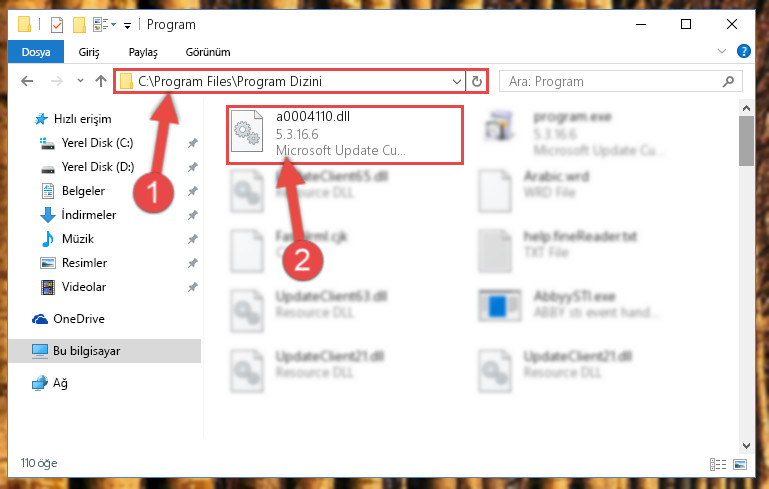Switch to details view icon in status bar
The height and width of the screenshot is (489, 769).
pos(718,464)
